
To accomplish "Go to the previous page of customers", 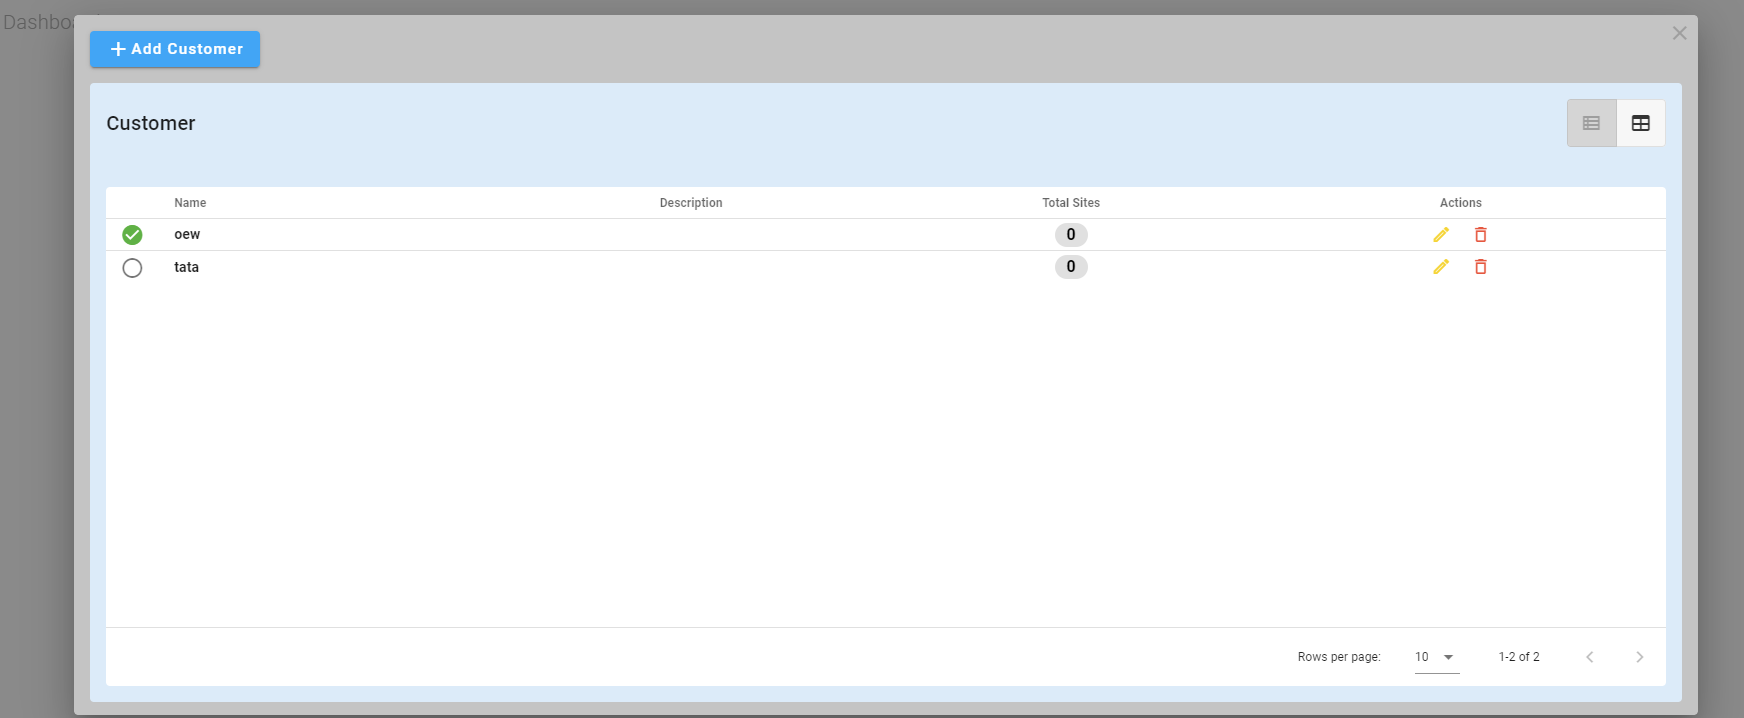I will (x=1589, y=657).
